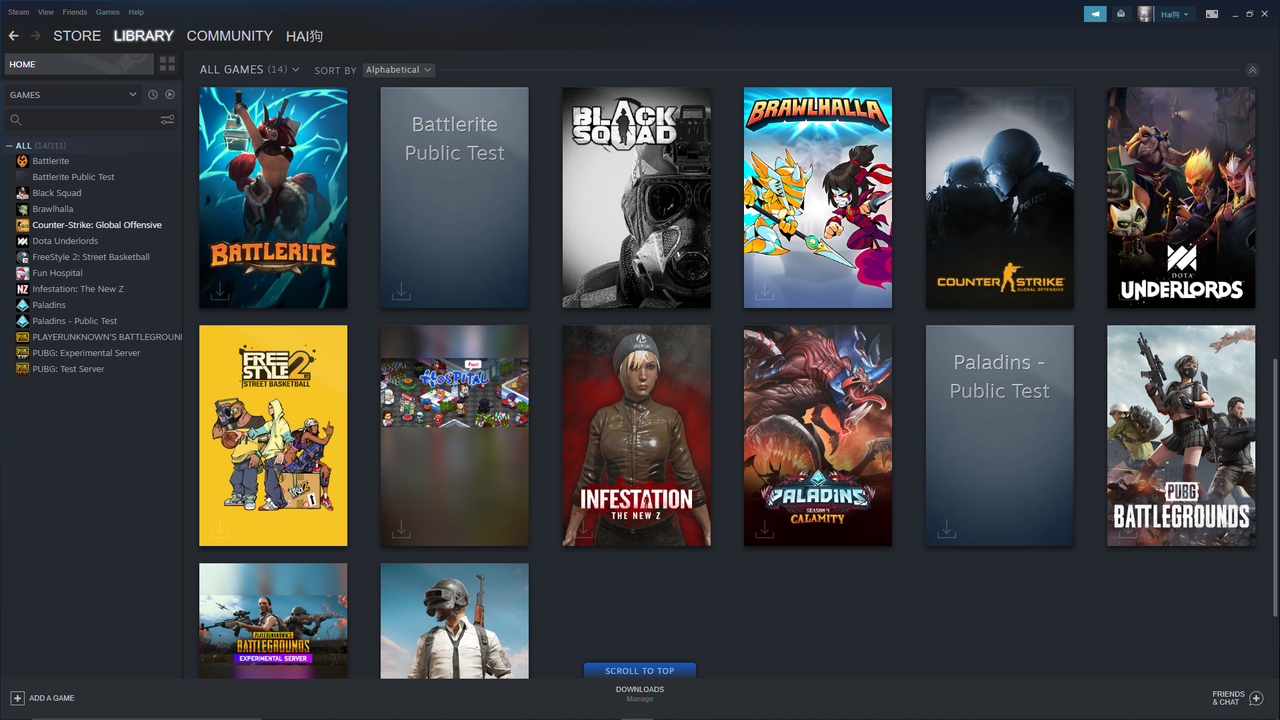Select the Dota Underlords cover art
Image resolution: width=1280 pixels, height=720 pixels.
1181,198
